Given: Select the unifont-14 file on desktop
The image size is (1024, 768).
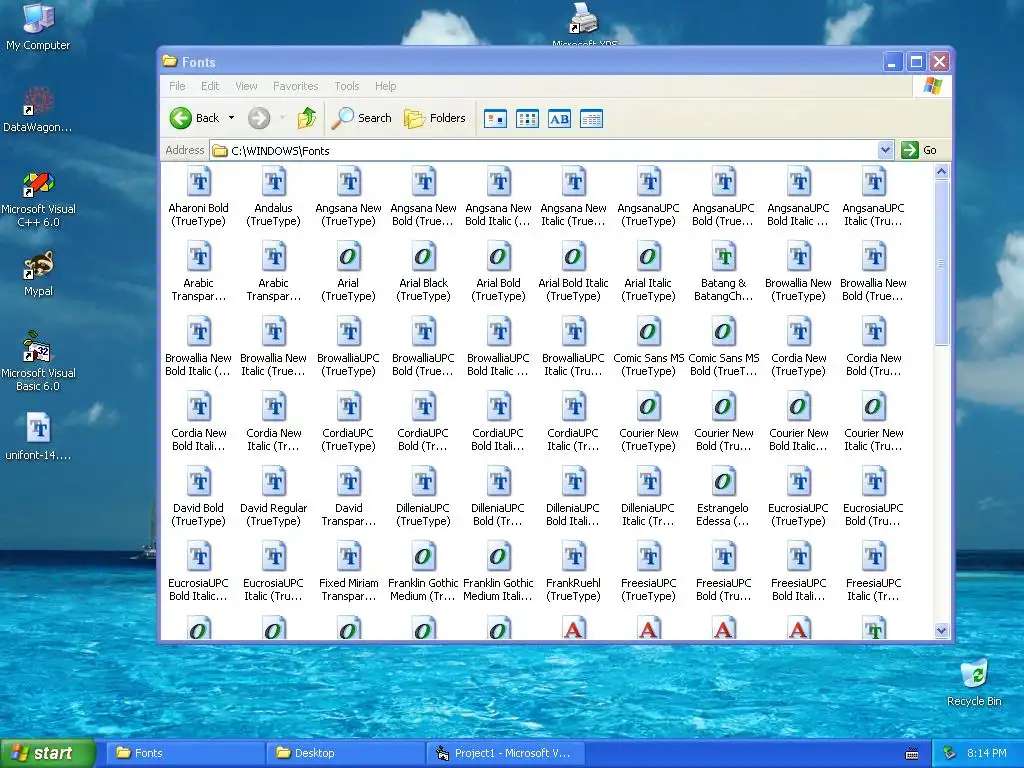Looking at the screenshot, I should (38, 437).
